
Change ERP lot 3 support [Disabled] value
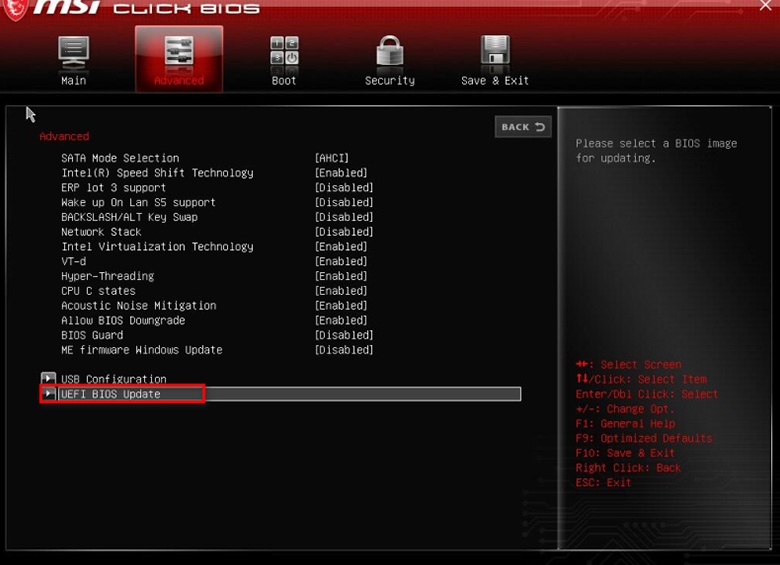pyautogui.click(x=344, y=188)
